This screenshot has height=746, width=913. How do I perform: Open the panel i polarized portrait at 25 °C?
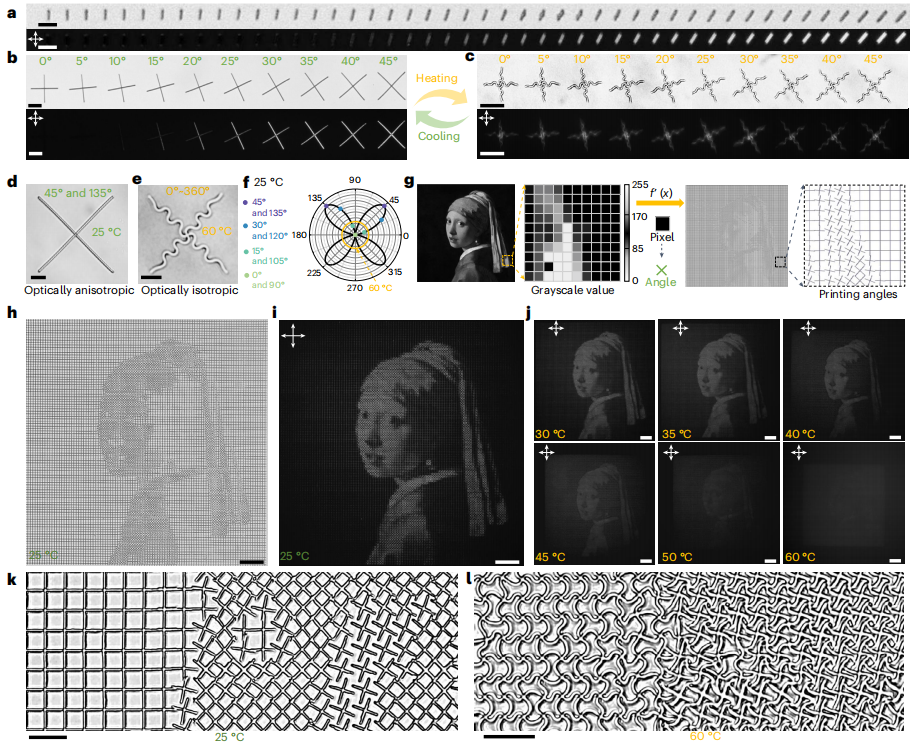click(402, 442)
